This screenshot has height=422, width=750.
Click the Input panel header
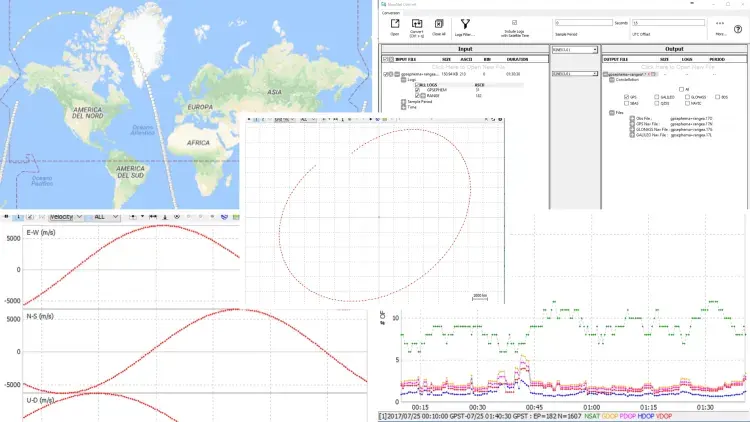click(465, 49)
